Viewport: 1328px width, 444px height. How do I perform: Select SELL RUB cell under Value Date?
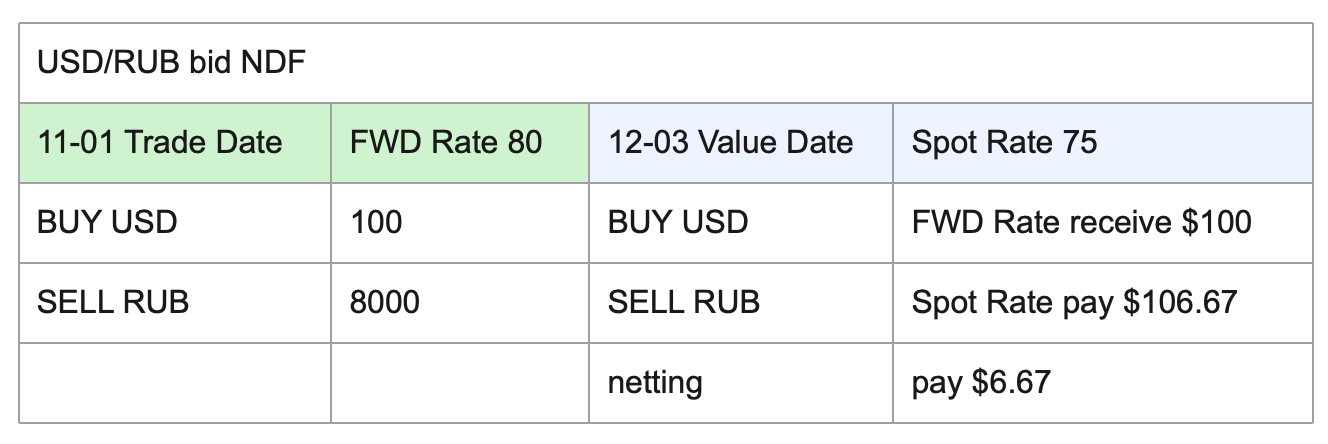point(683,302)
